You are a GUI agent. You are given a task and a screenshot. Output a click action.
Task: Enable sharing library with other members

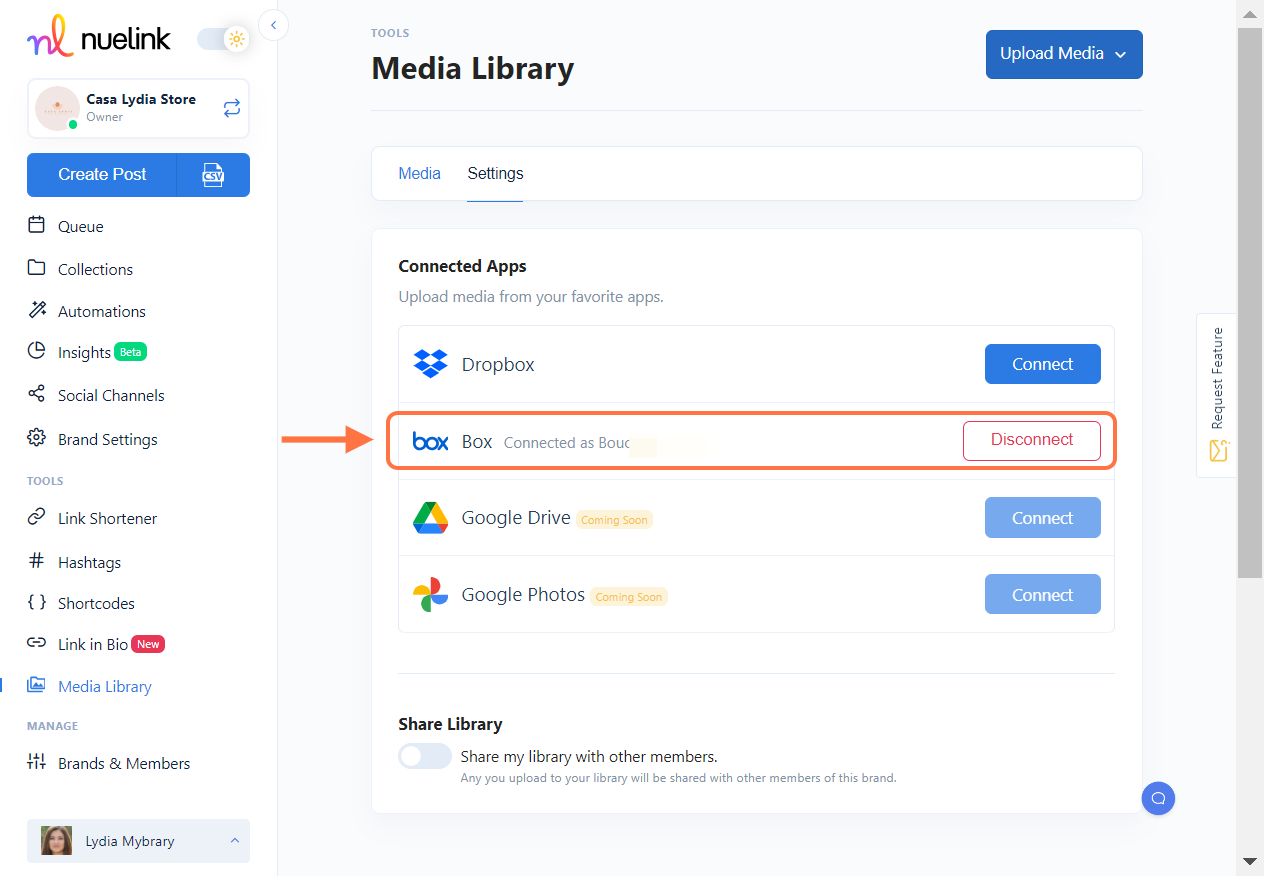tap(424, 756)
